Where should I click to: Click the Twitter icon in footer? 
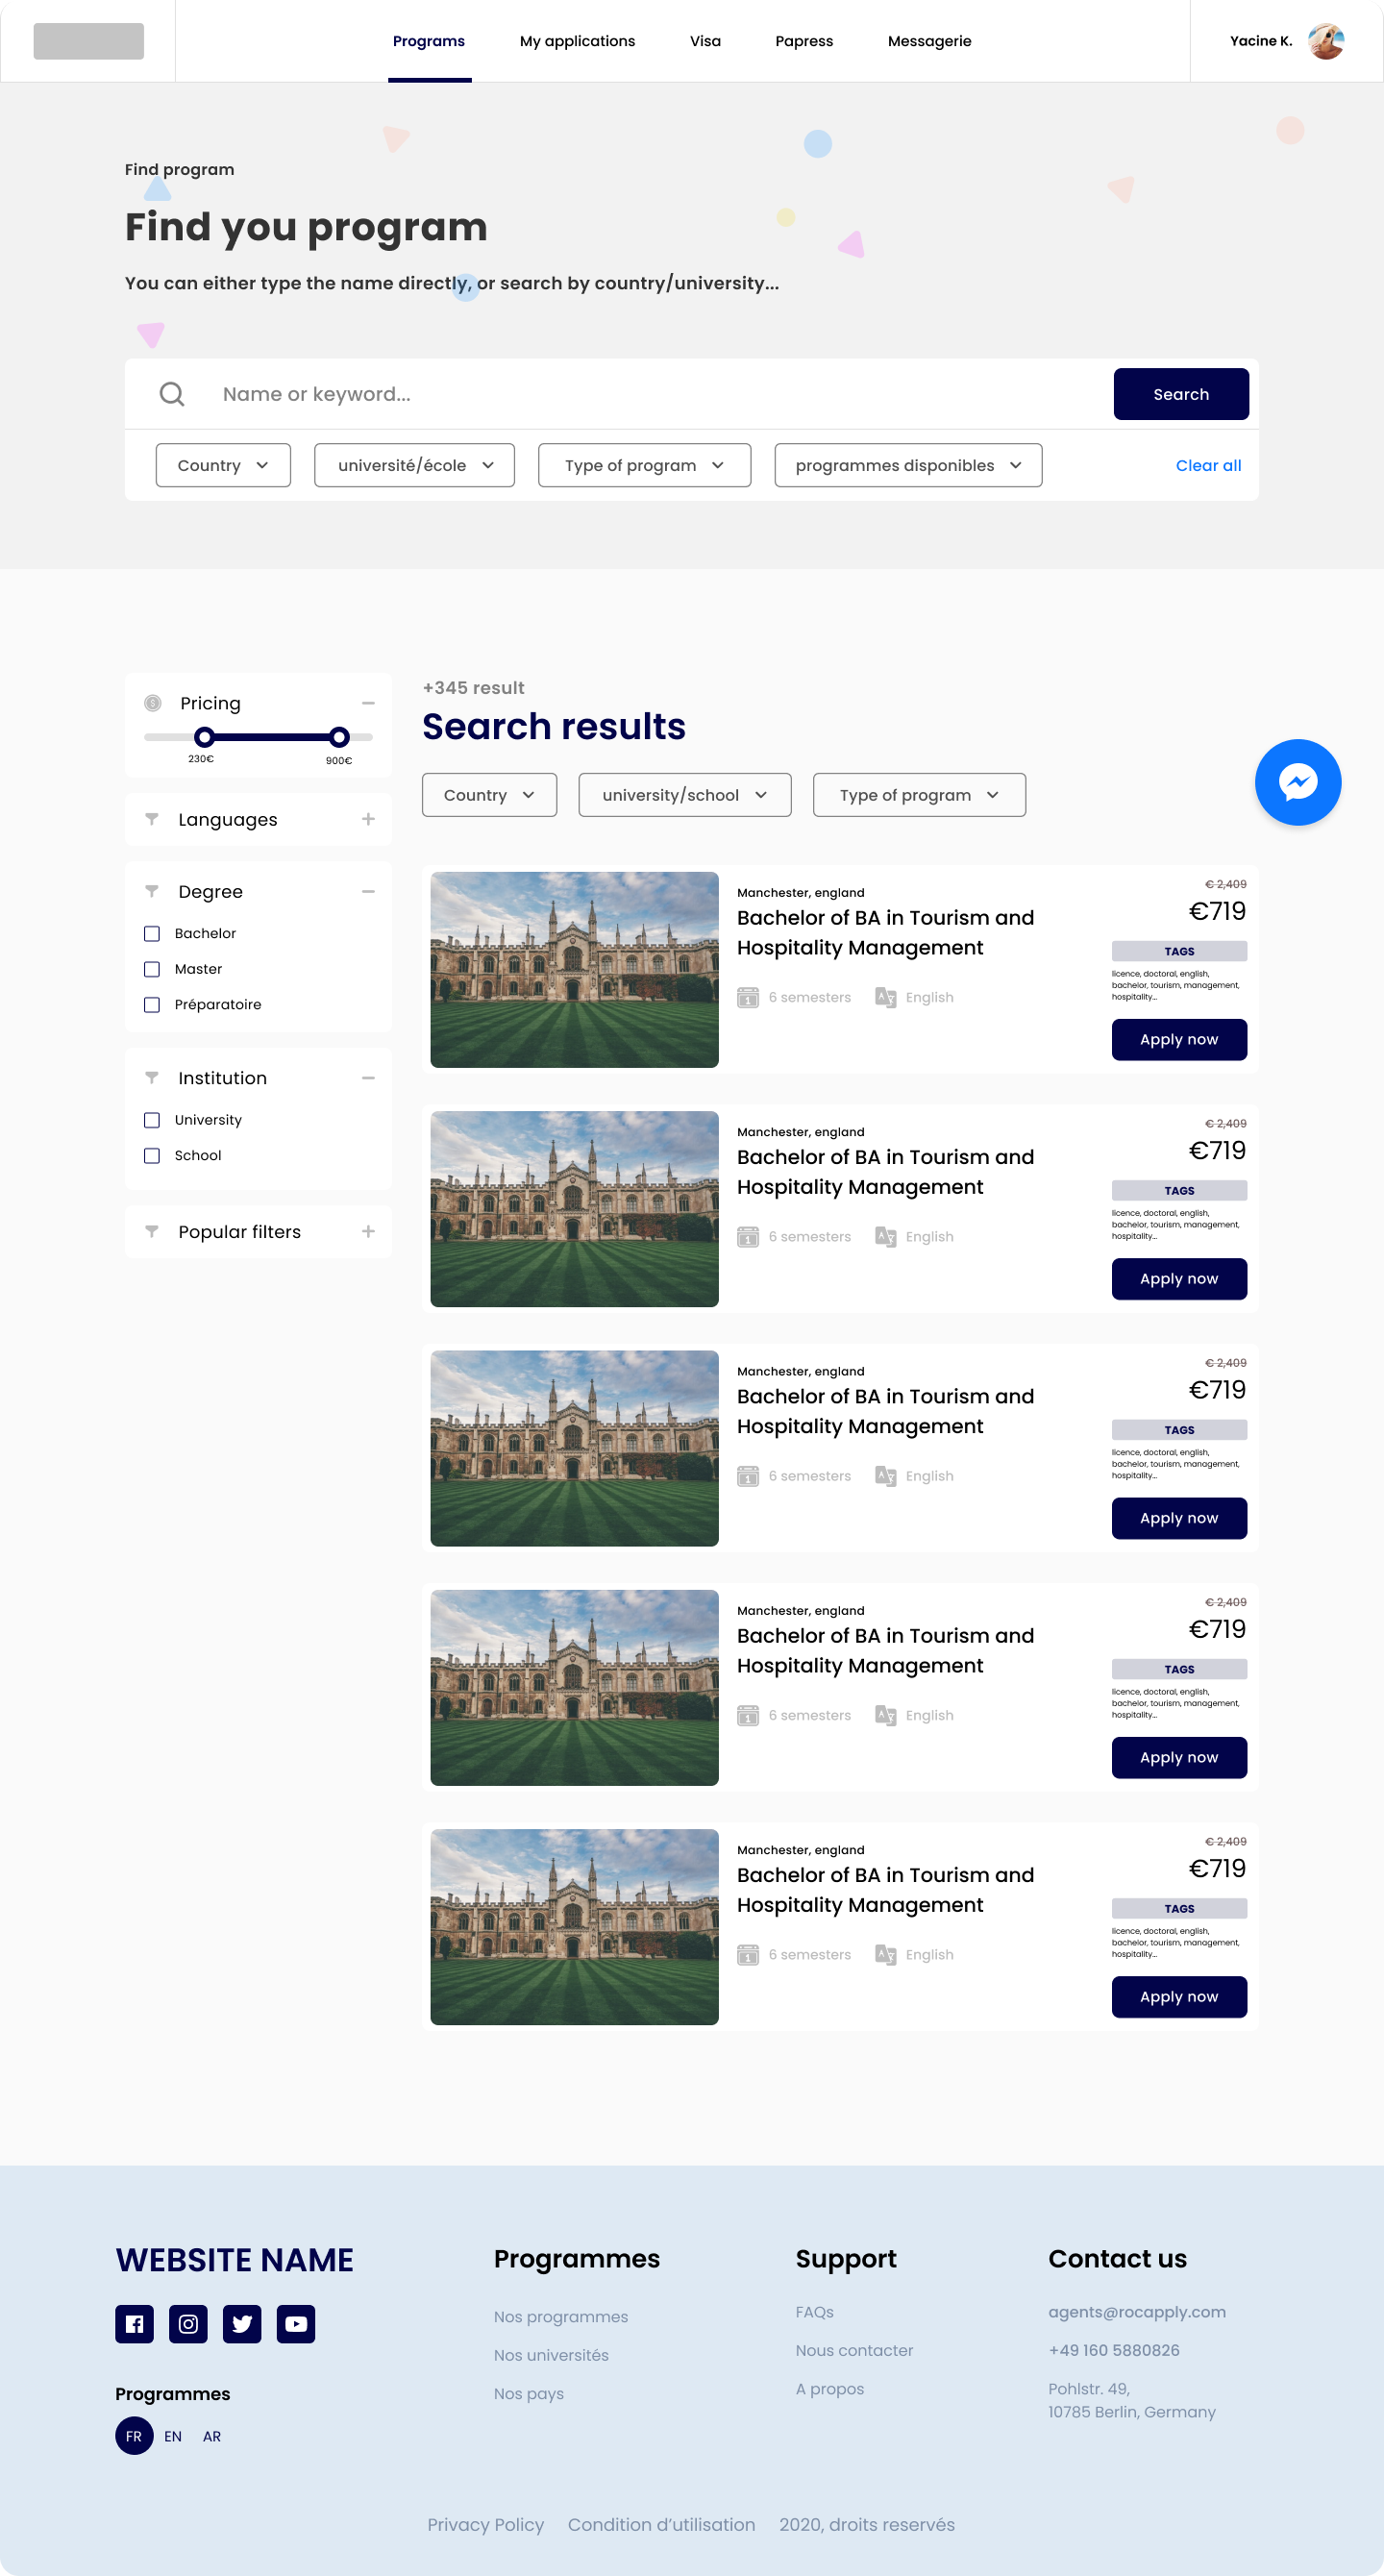pos(242,2323)
